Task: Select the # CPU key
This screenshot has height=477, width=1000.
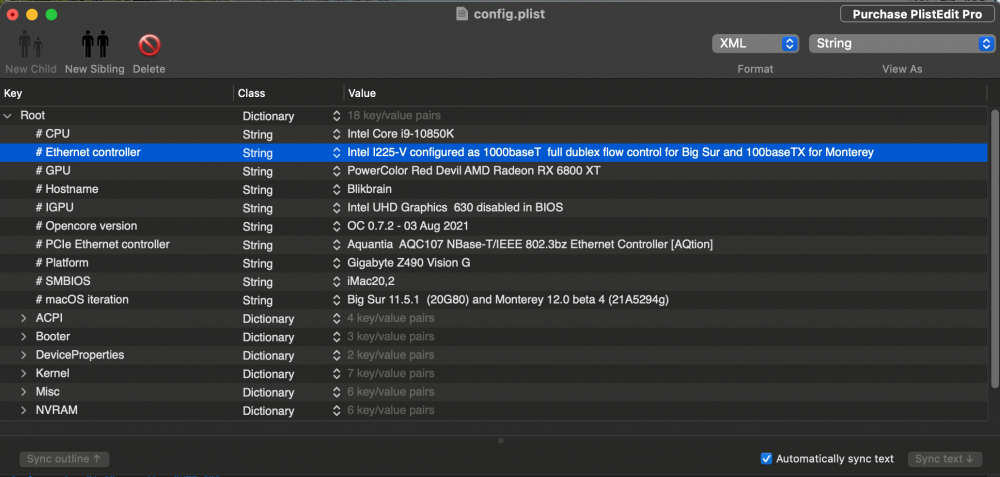Action: tap(52, 134)
